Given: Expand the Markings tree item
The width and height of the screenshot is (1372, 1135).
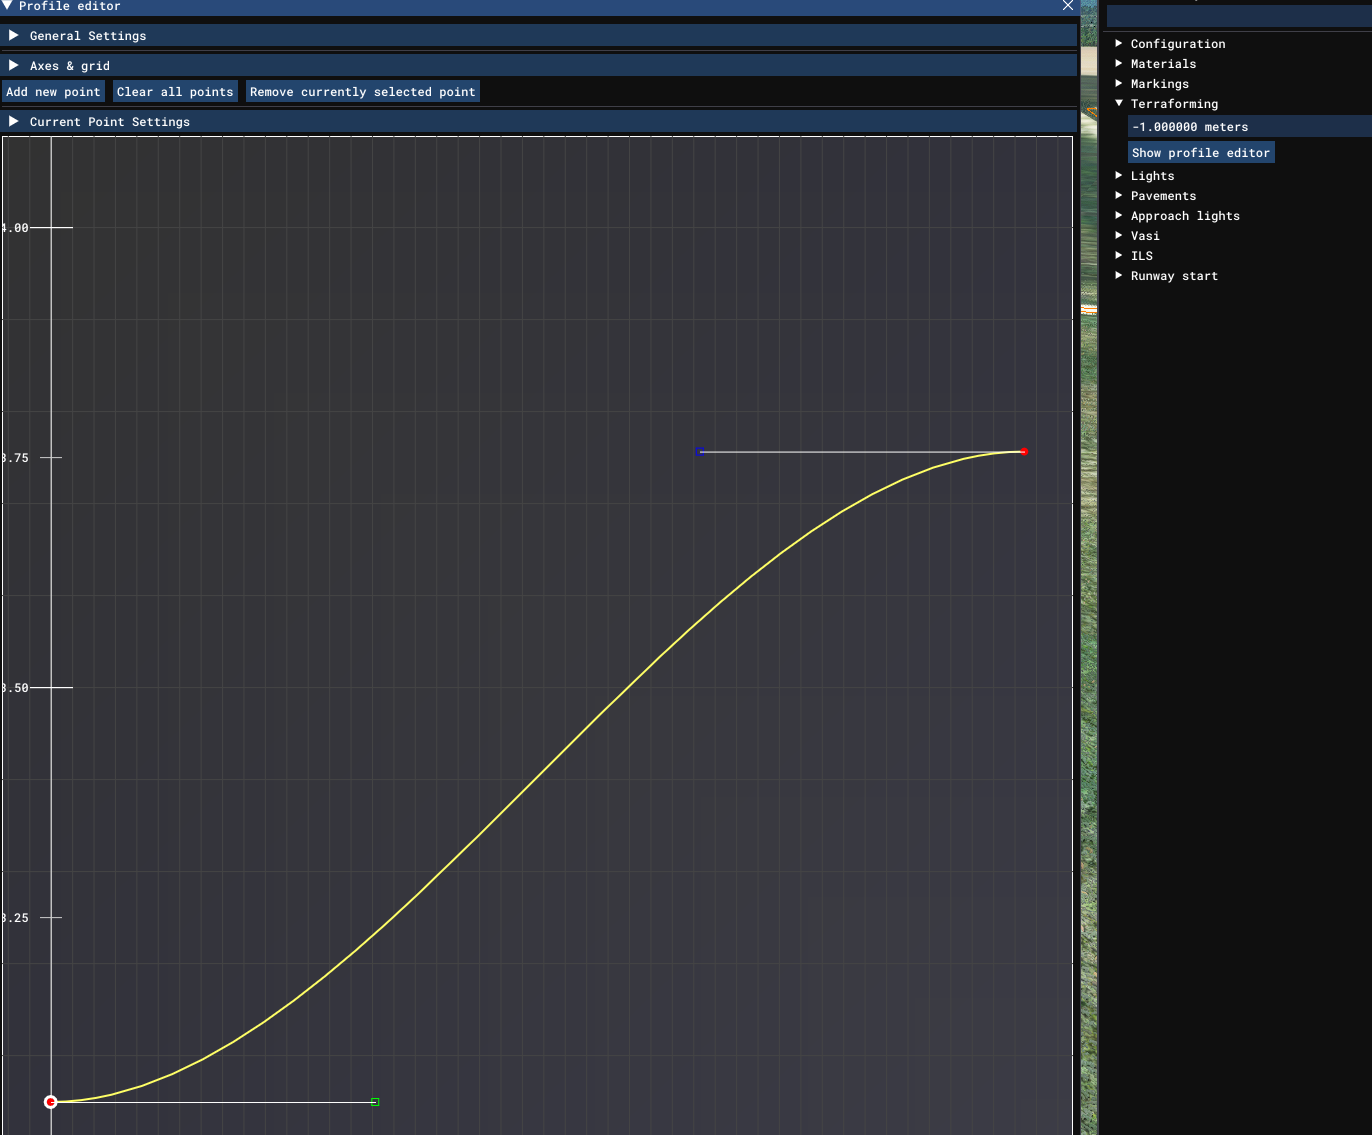Looking at the screenshot, I should click(x=1119, y=83).
